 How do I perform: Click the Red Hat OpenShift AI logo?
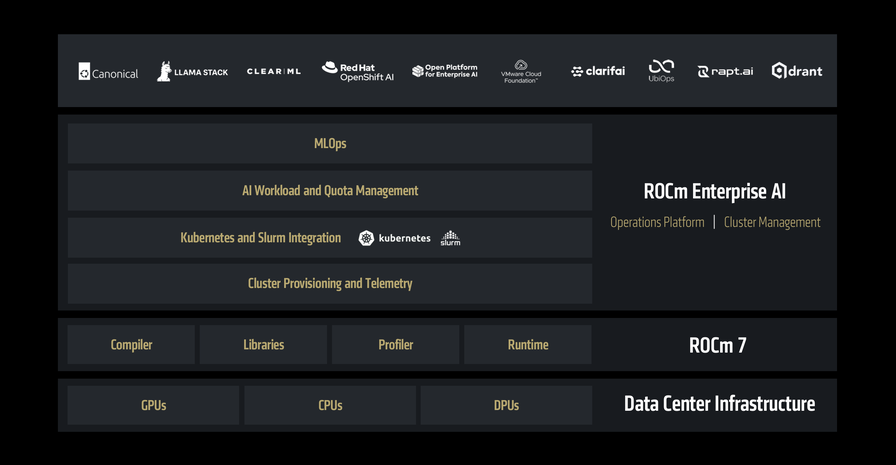tap(358, 71)
